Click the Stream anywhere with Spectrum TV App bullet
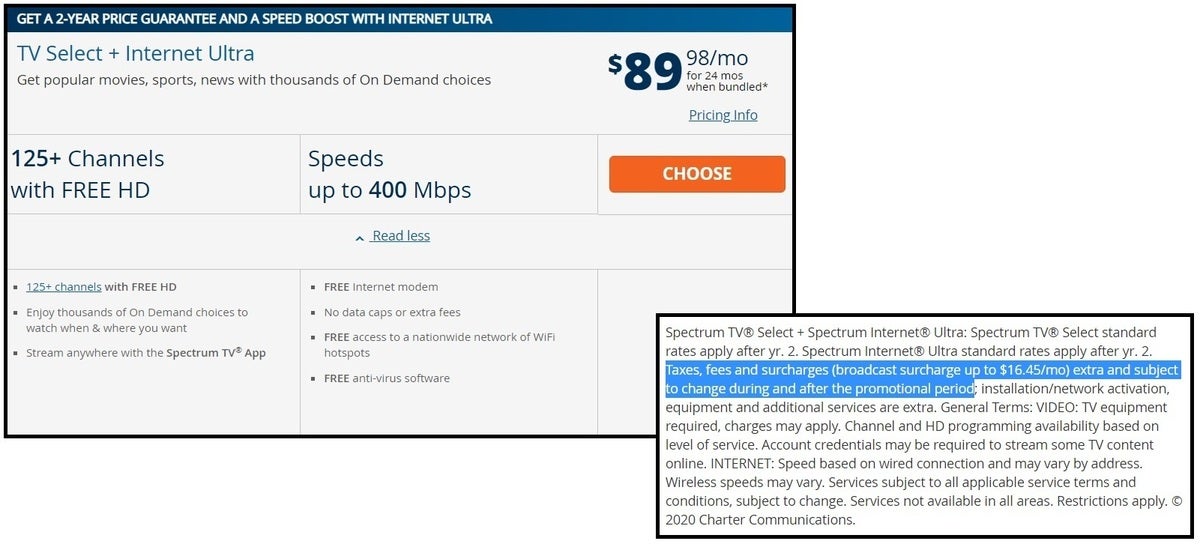 [x=146, y=353]
